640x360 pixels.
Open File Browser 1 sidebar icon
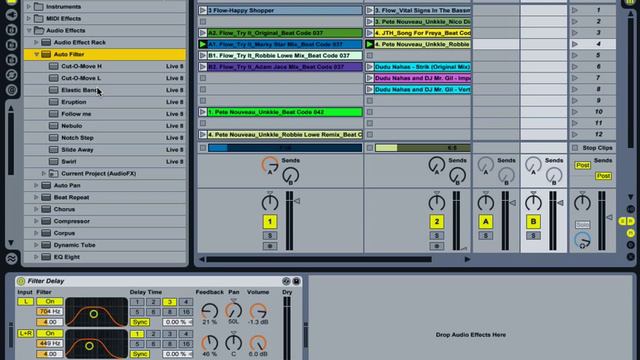[x=11, y=30]
